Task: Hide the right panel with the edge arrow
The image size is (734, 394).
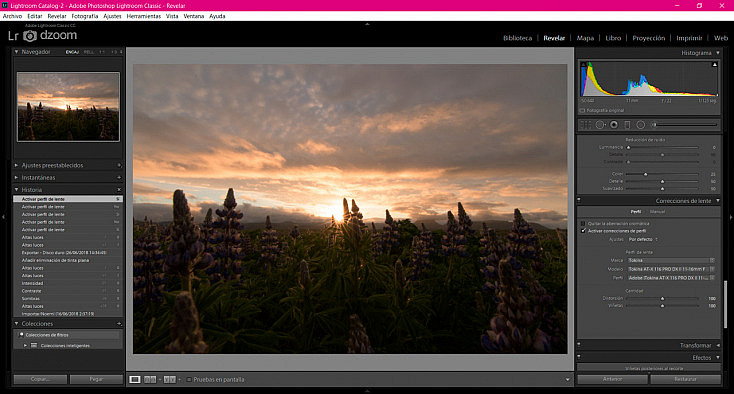Action: pos(730,217)
